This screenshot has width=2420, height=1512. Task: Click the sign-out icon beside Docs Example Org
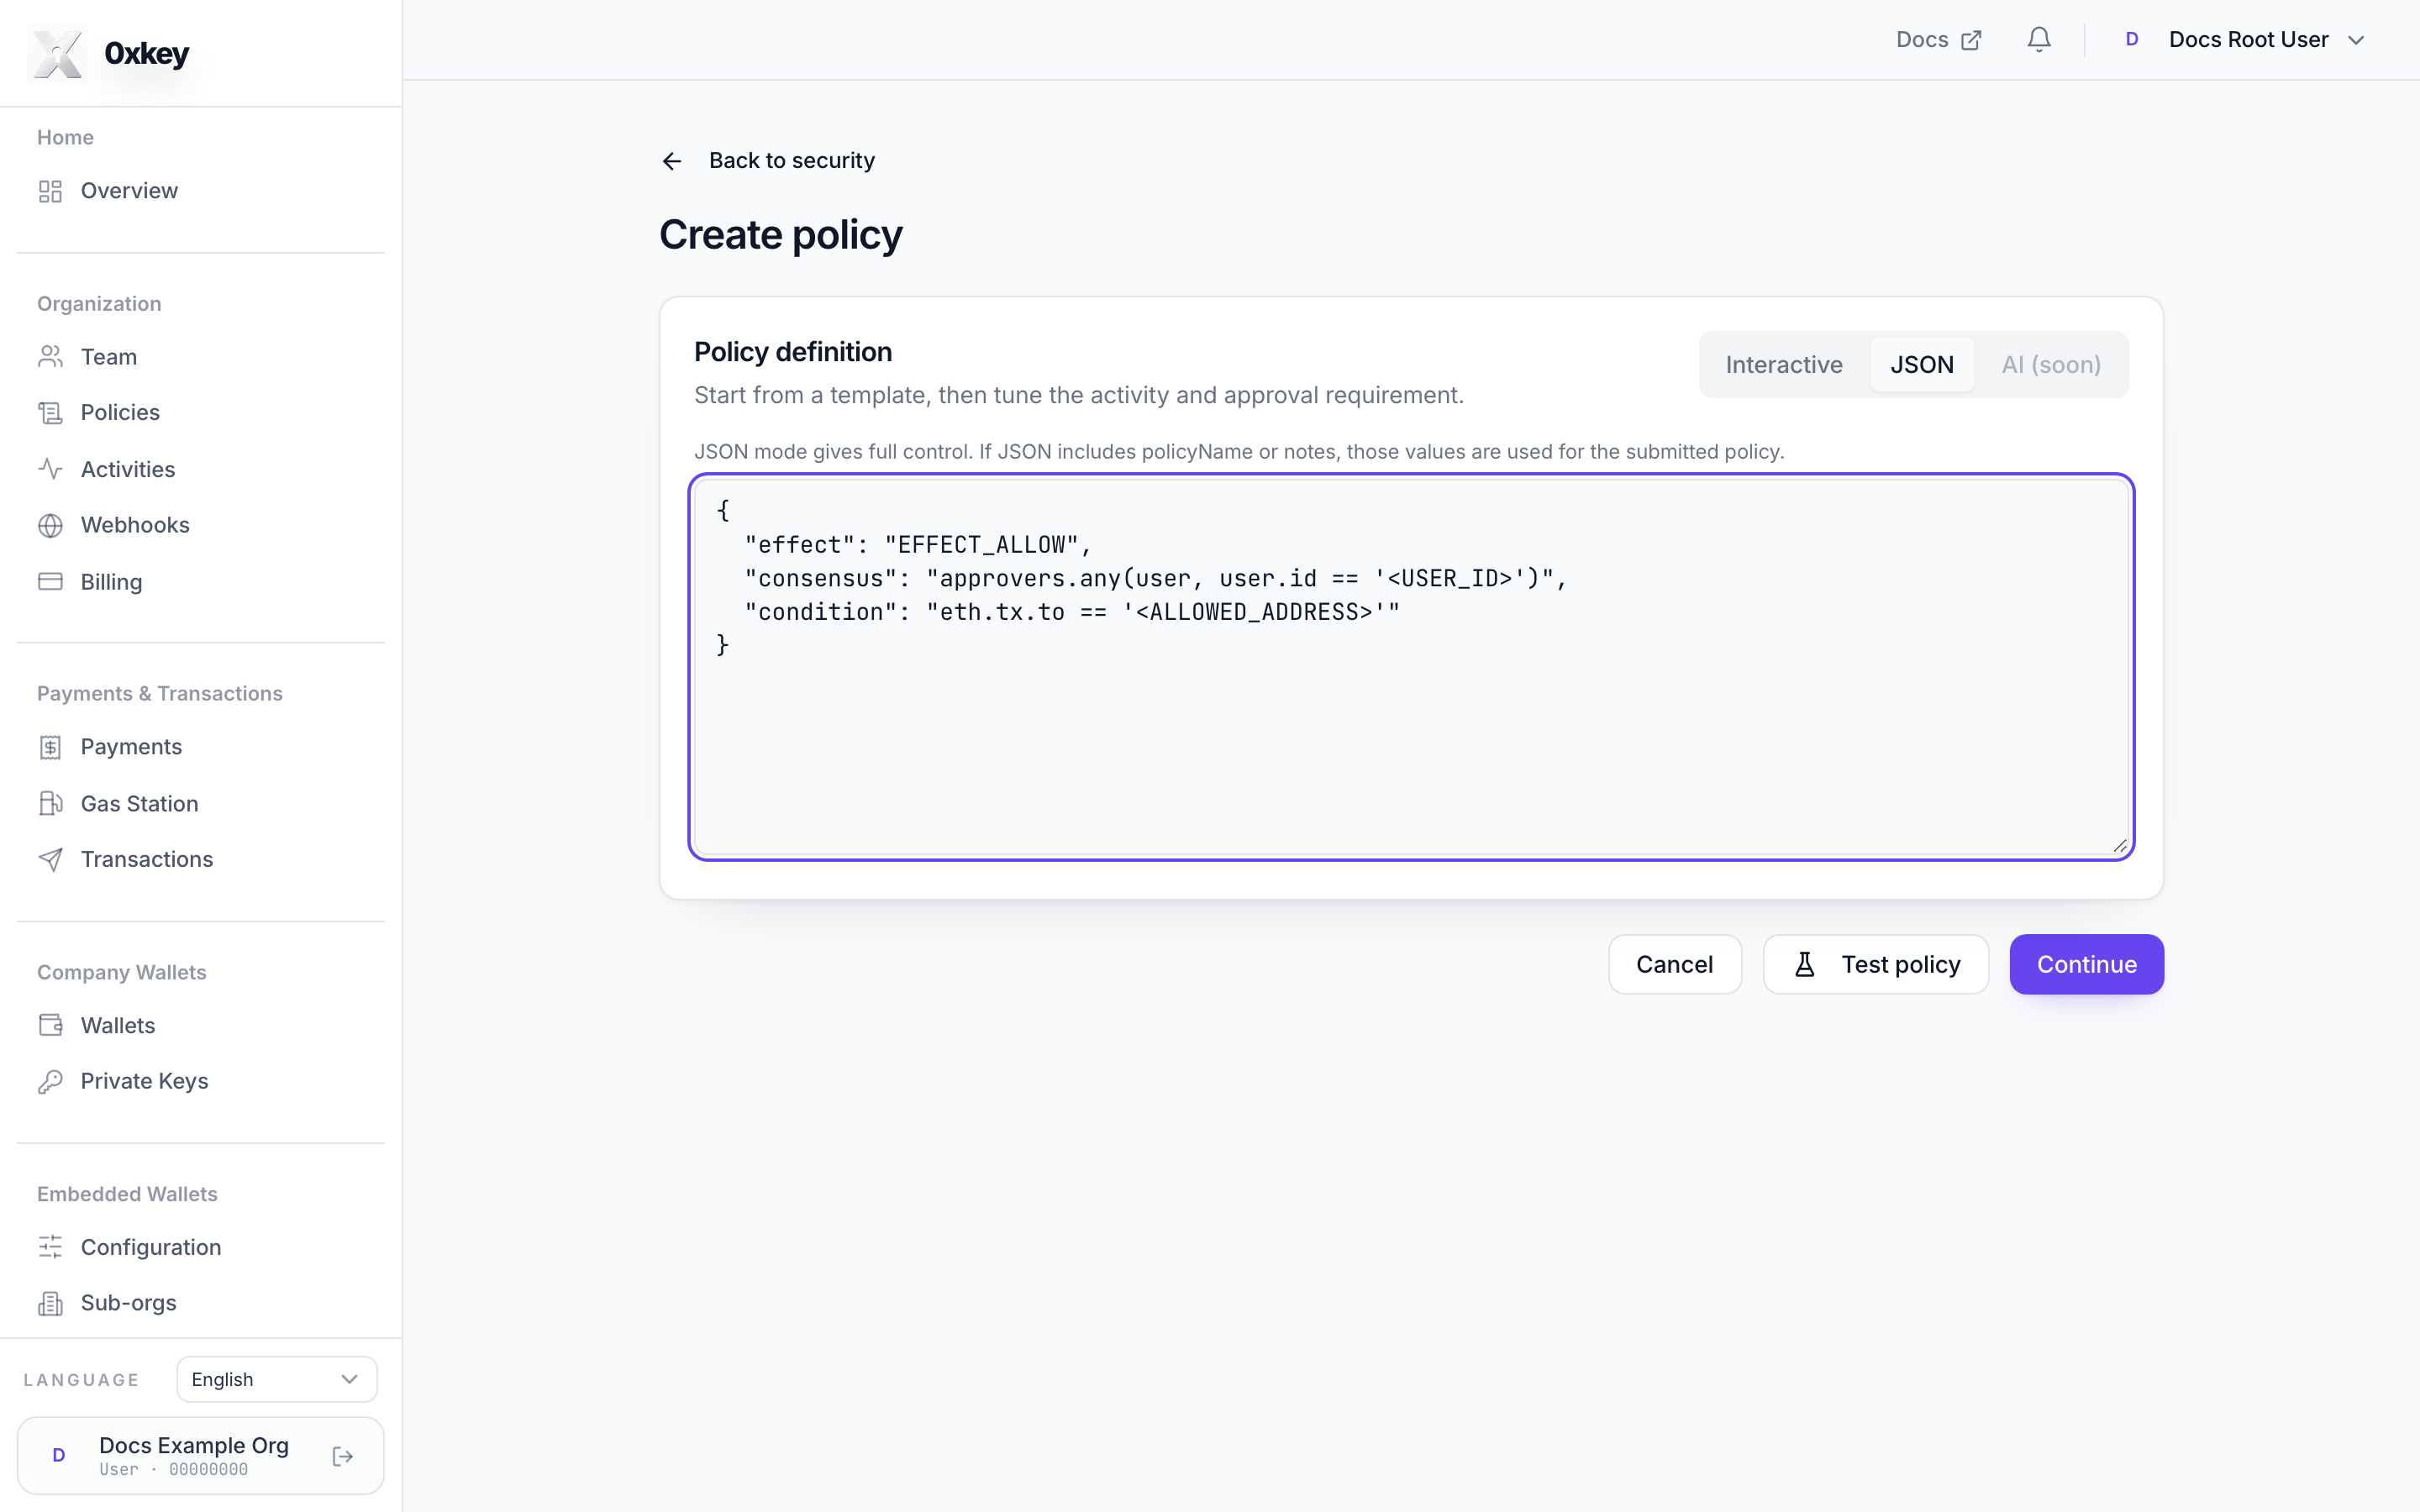[x=342, y=1456]
